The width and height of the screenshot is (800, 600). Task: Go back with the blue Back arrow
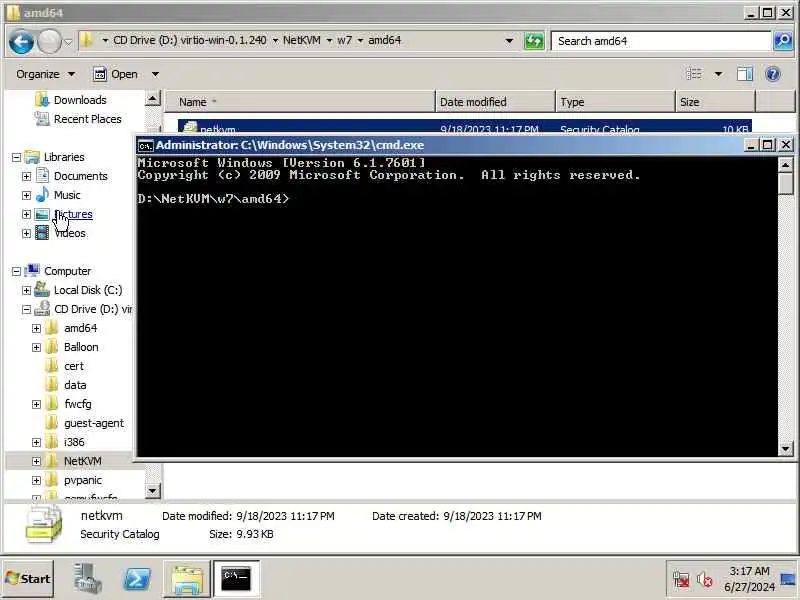21,41
